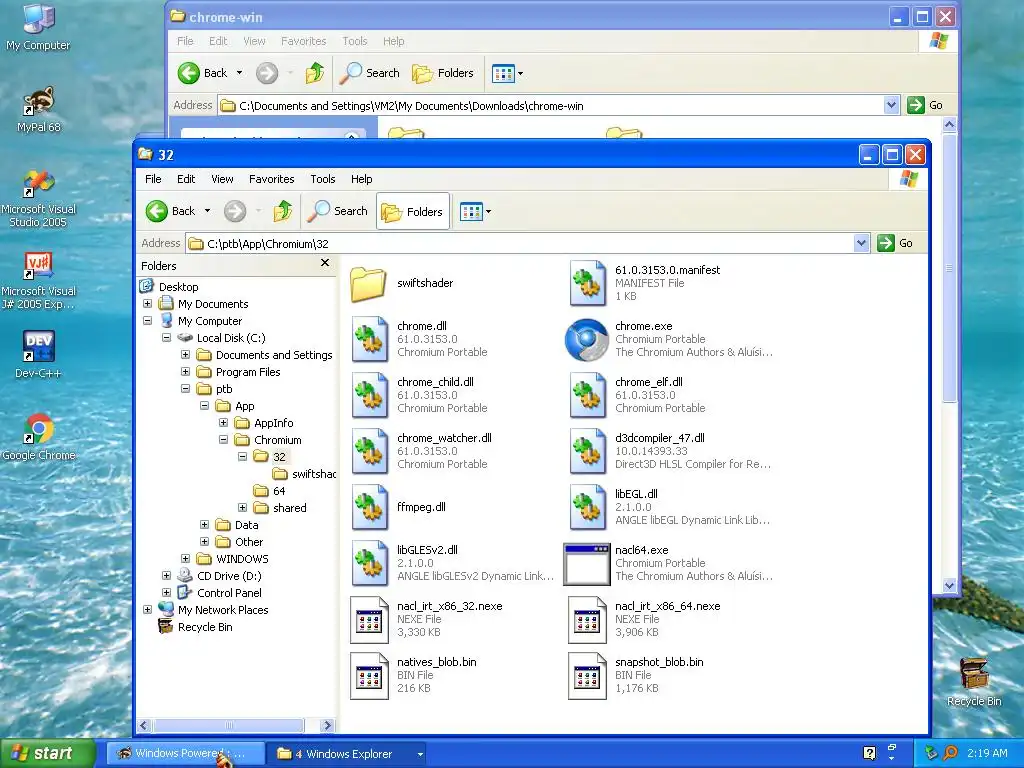Viewport: 1024px width, 768px height.
Task: Toggle Folders button in chrome-win window
Action: pos(443,73)
